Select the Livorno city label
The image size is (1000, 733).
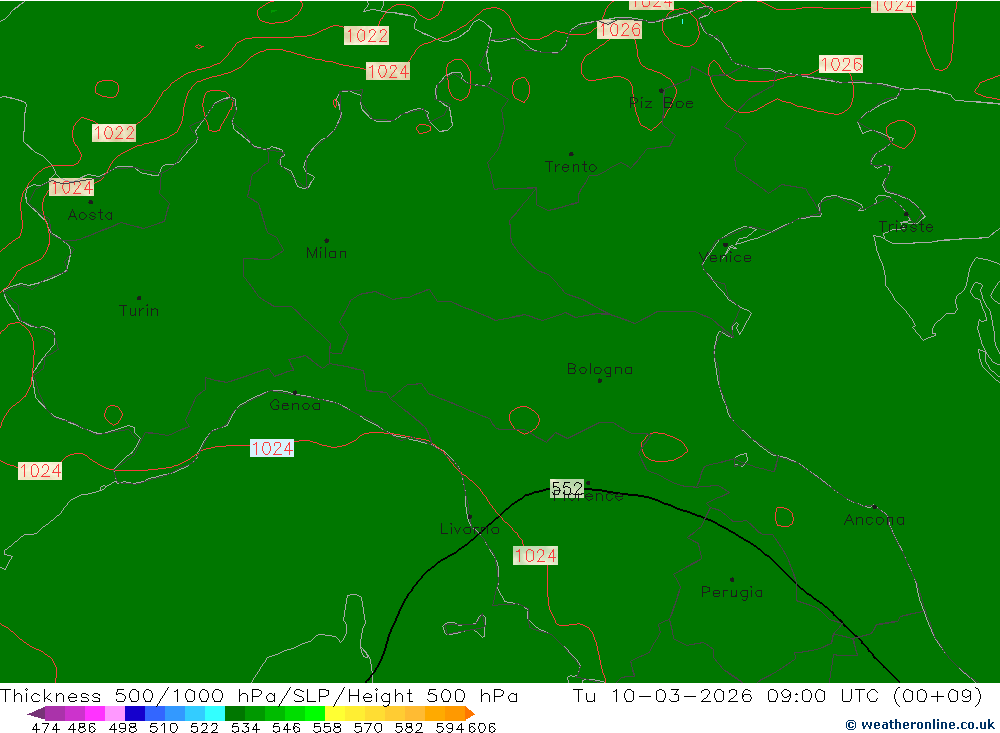point(470,529)
